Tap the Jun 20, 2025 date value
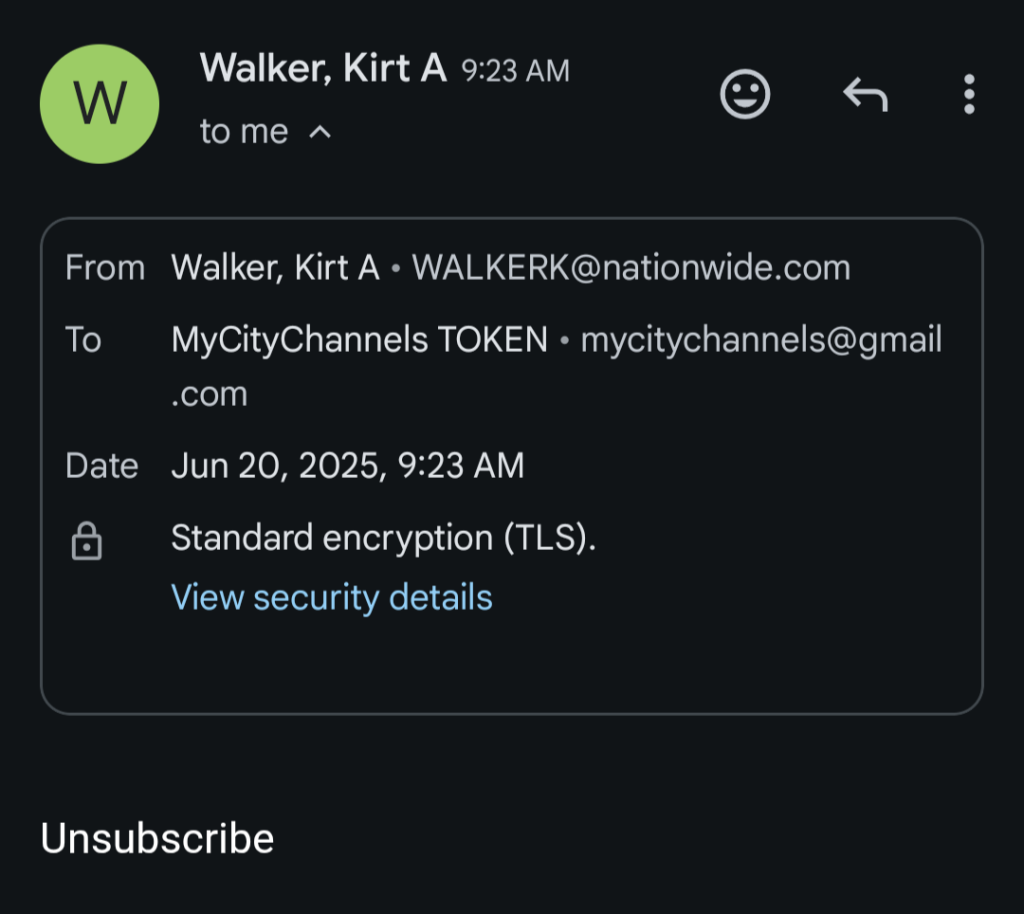This screenshot has height=914, width=1024. coord(347,466)
